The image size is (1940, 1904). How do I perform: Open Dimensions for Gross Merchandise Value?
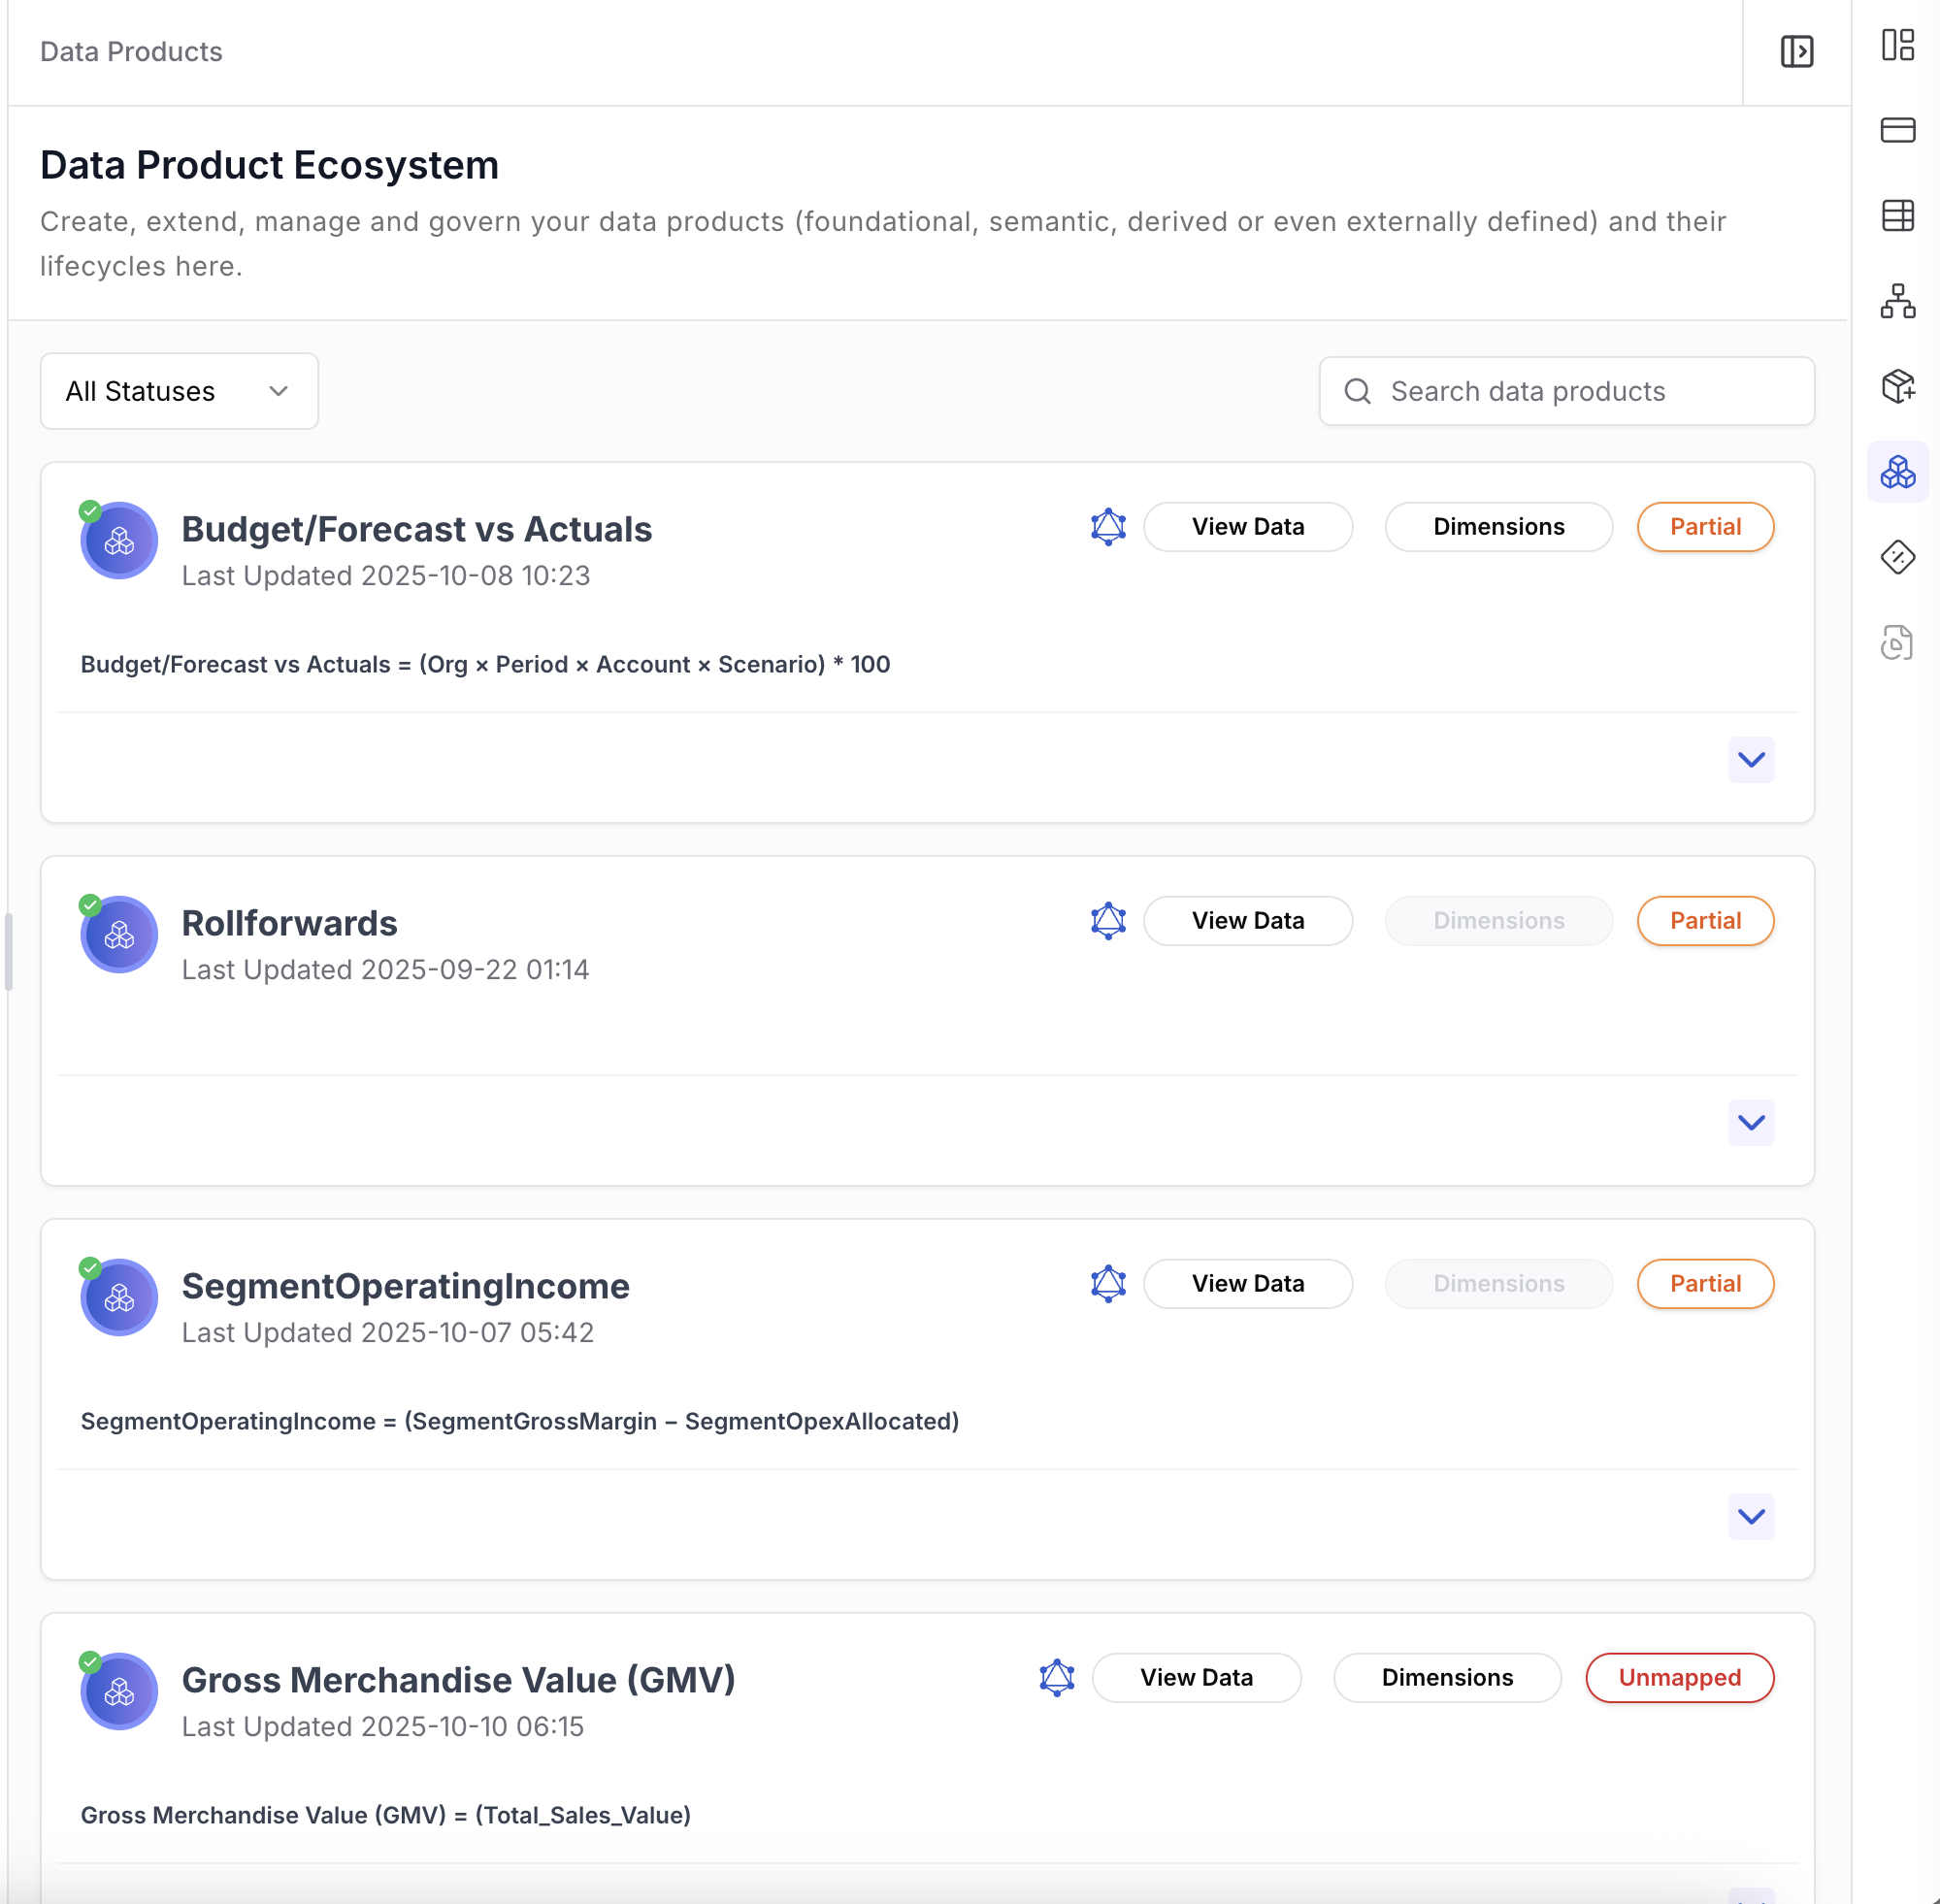[x=1446, y=1678]
